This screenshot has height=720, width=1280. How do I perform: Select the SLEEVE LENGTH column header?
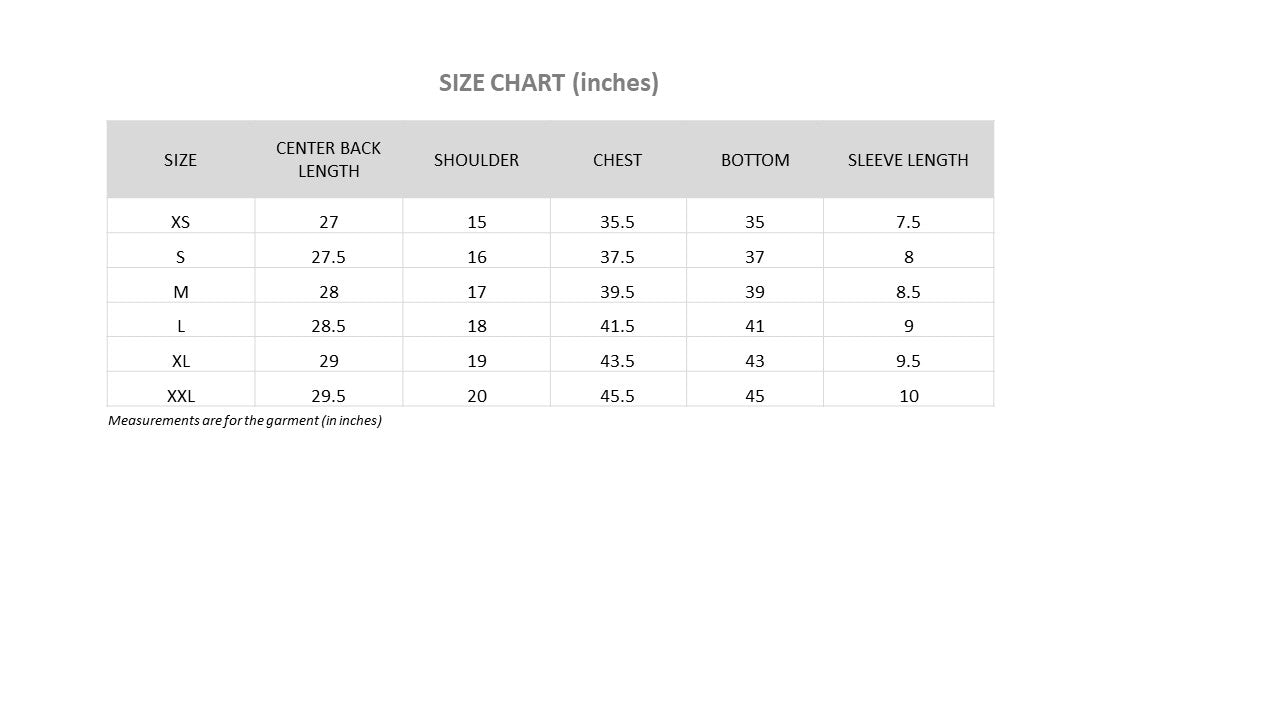[x=908, y=160]
